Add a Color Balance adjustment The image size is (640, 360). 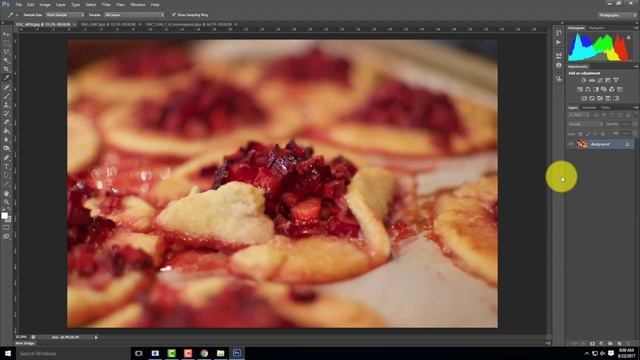point(588,89)
